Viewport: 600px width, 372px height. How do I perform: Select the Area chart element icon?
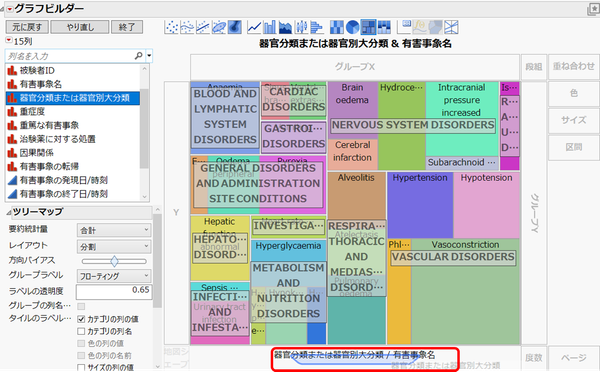tap(285, 27)
